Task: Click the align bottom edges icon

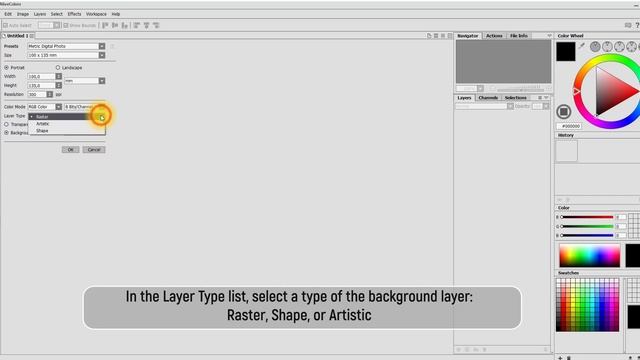Action: (125, 25)
